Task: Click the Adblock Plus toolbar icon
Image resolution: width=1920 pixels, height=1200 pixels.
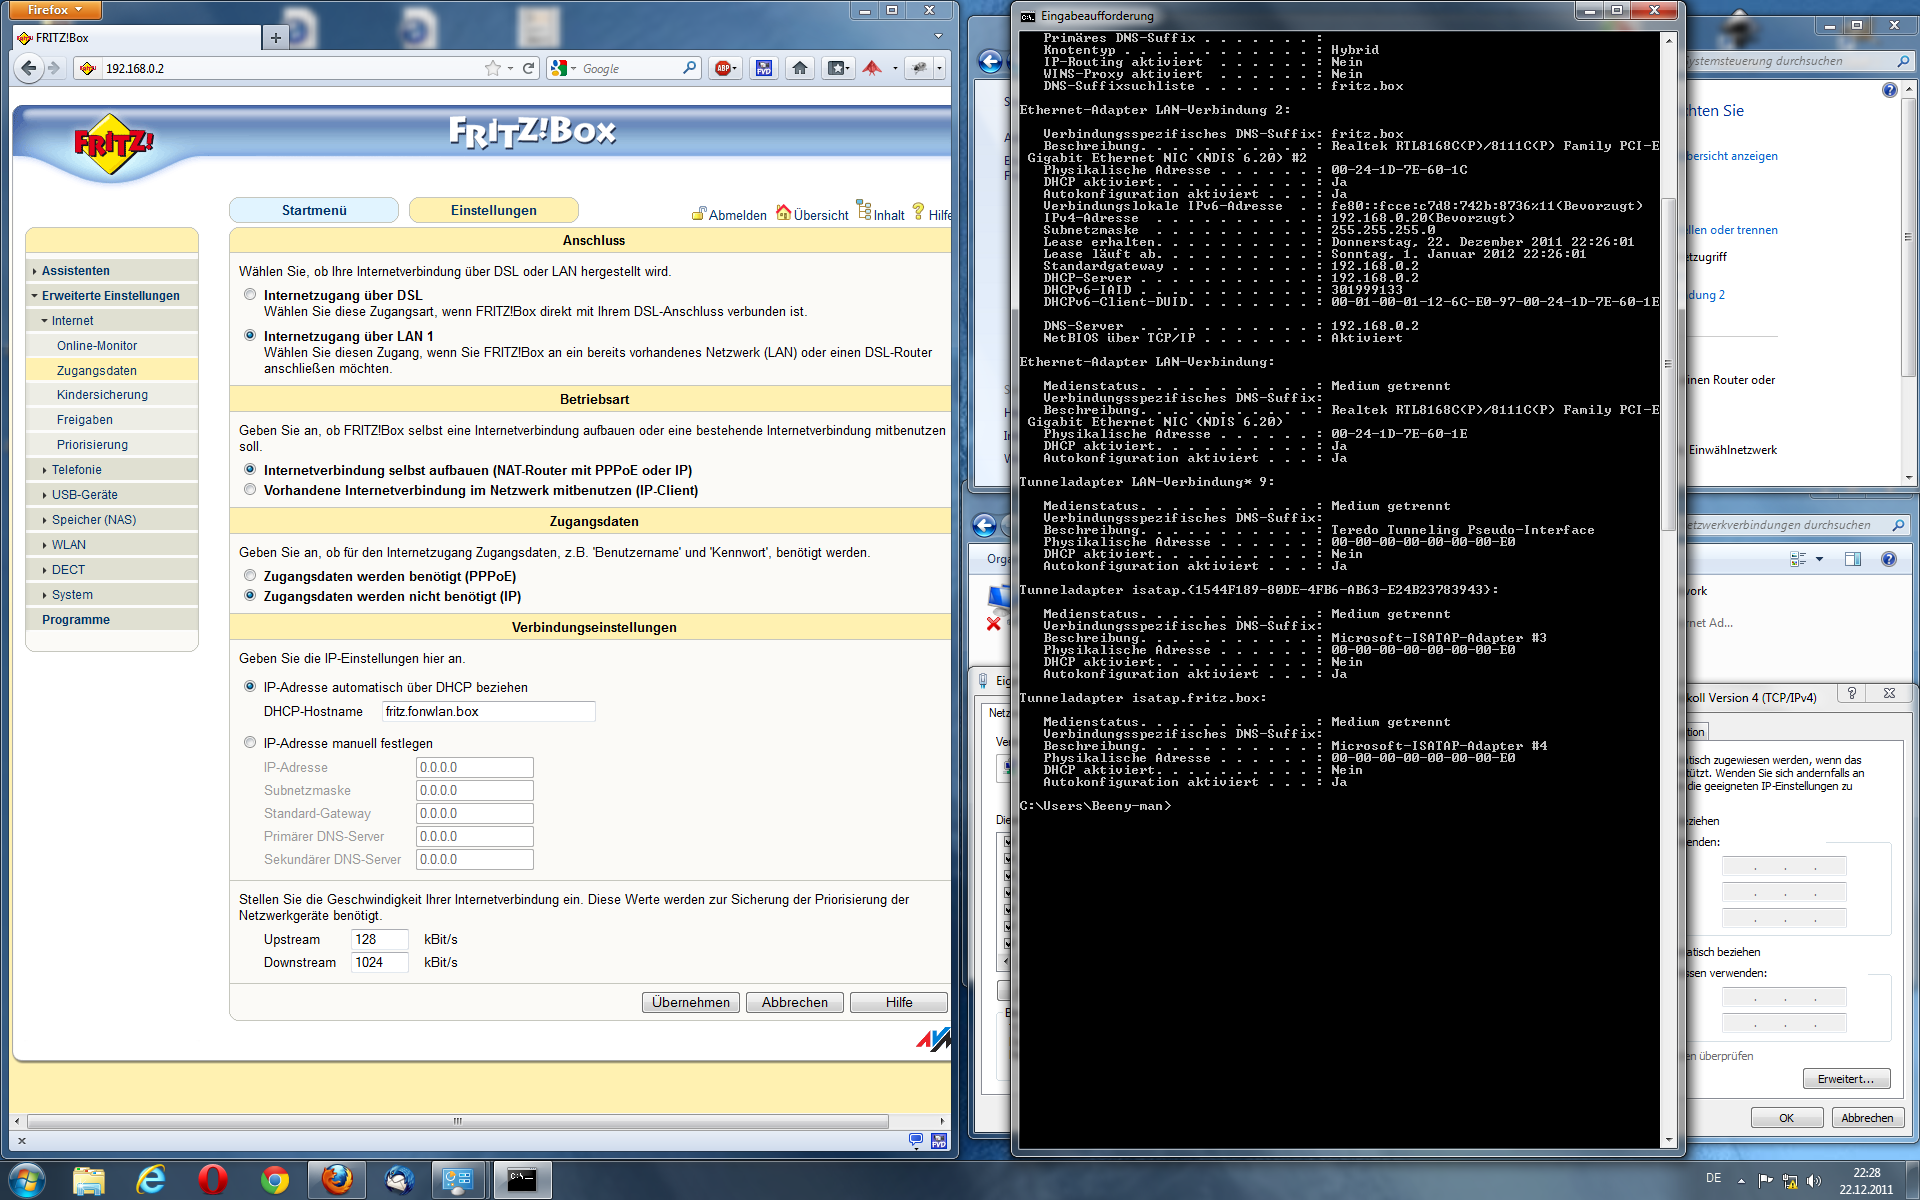Action: pos(723,68)
